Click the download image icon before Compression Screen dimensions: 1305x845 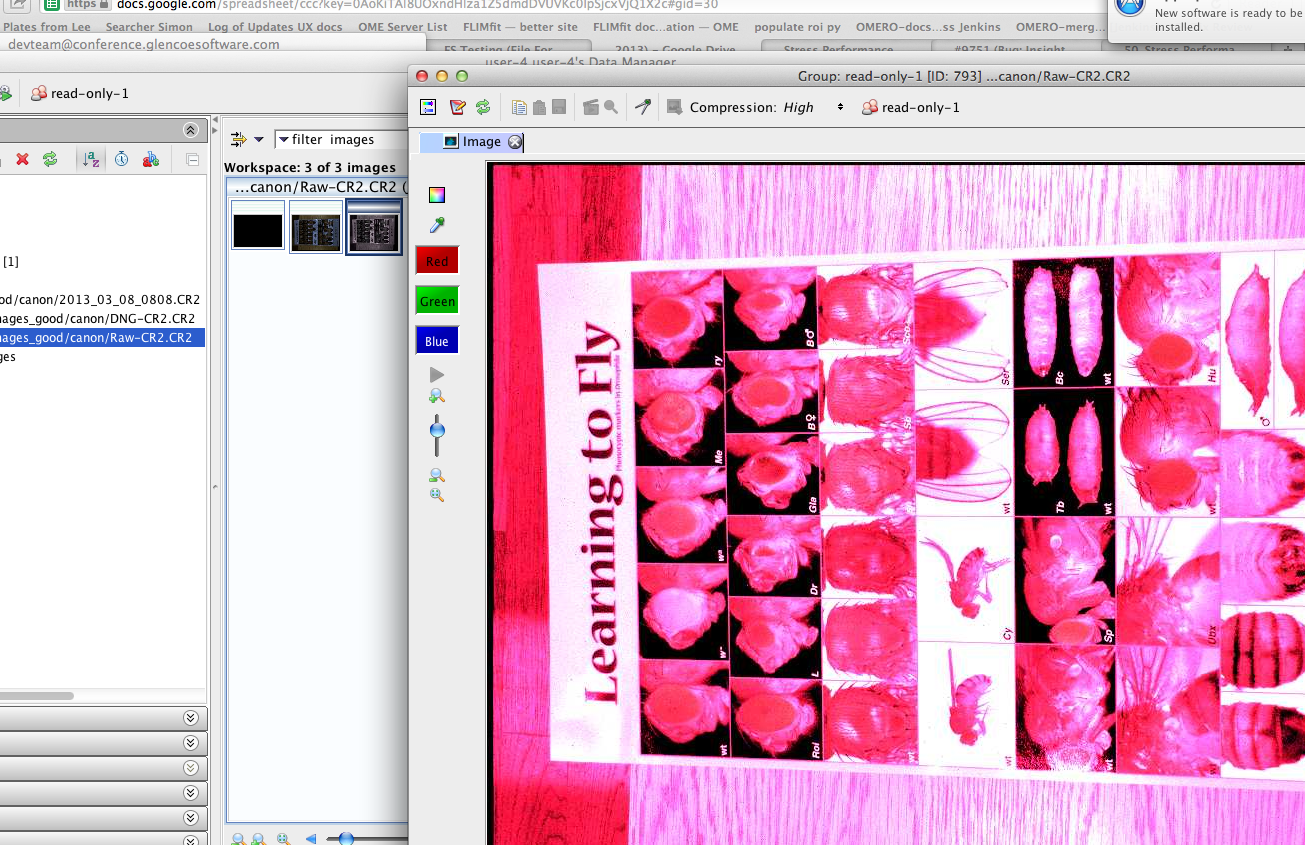tap(674, 107)
